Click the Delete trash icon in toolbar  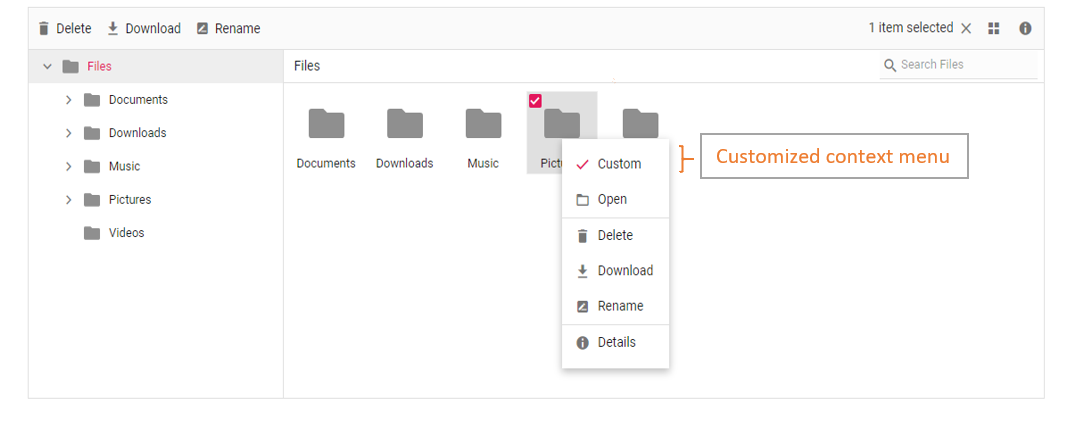click(44, 29)
